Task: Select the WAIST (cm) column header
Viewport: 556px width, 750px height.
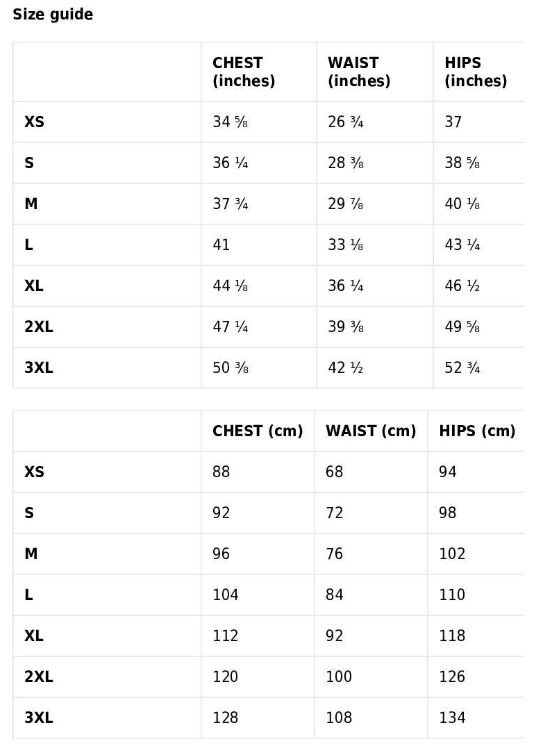Action: click(371, 431)
